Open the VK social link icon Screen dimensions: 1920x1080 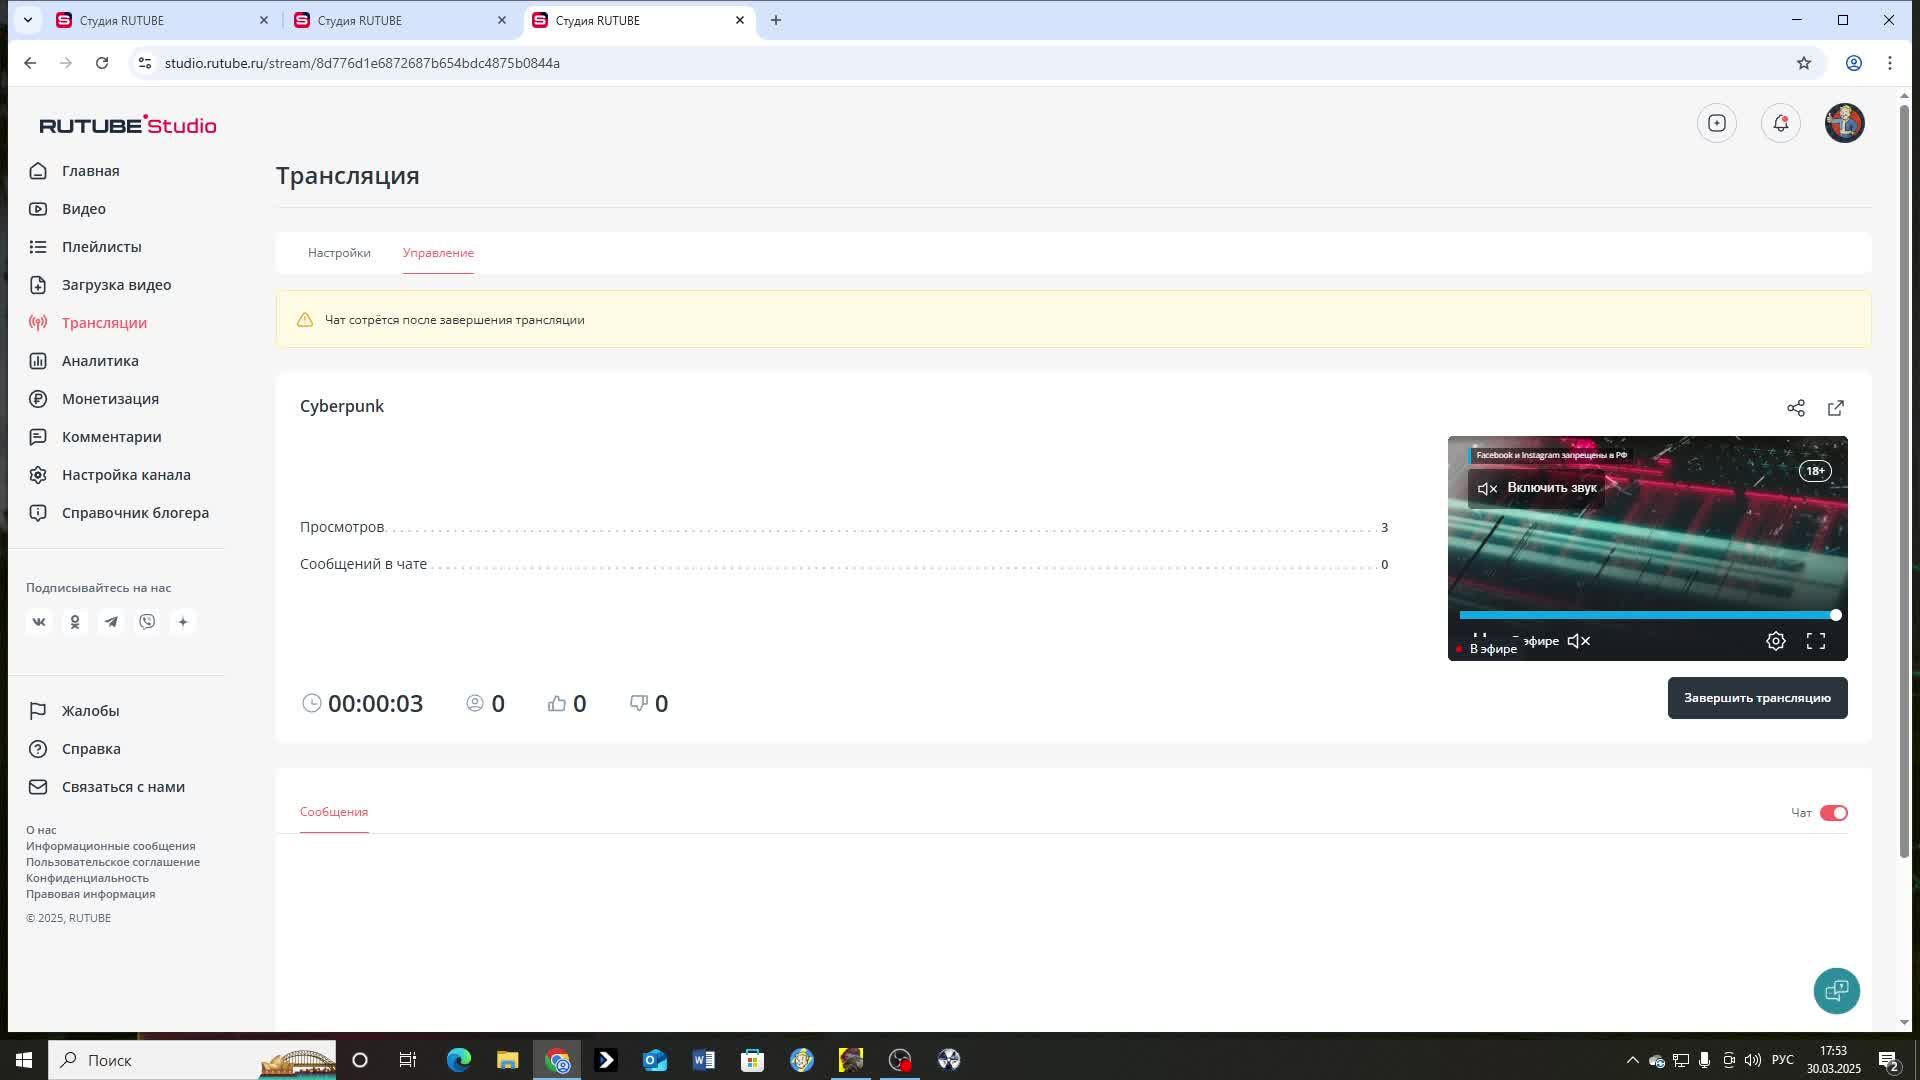(x=39, y=622)
